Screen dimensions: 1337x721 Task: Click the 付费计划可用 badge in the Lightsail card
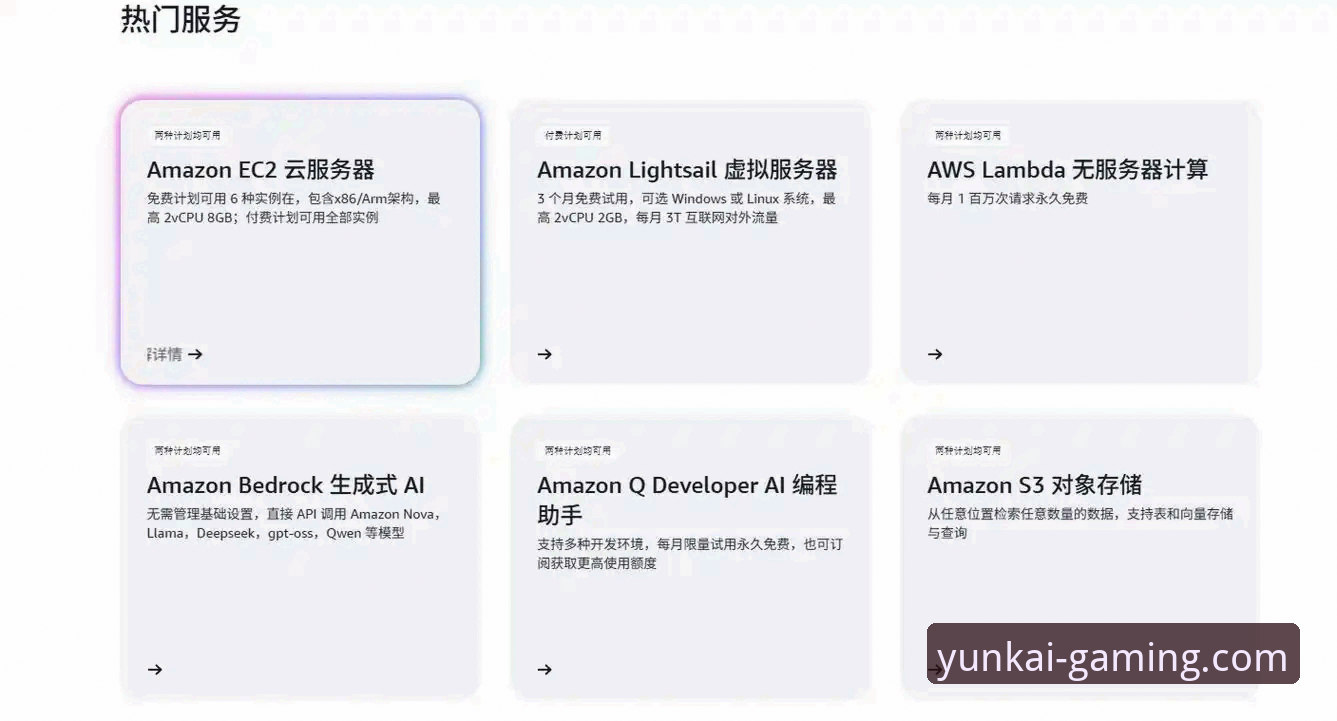click(x=573, y=135)
